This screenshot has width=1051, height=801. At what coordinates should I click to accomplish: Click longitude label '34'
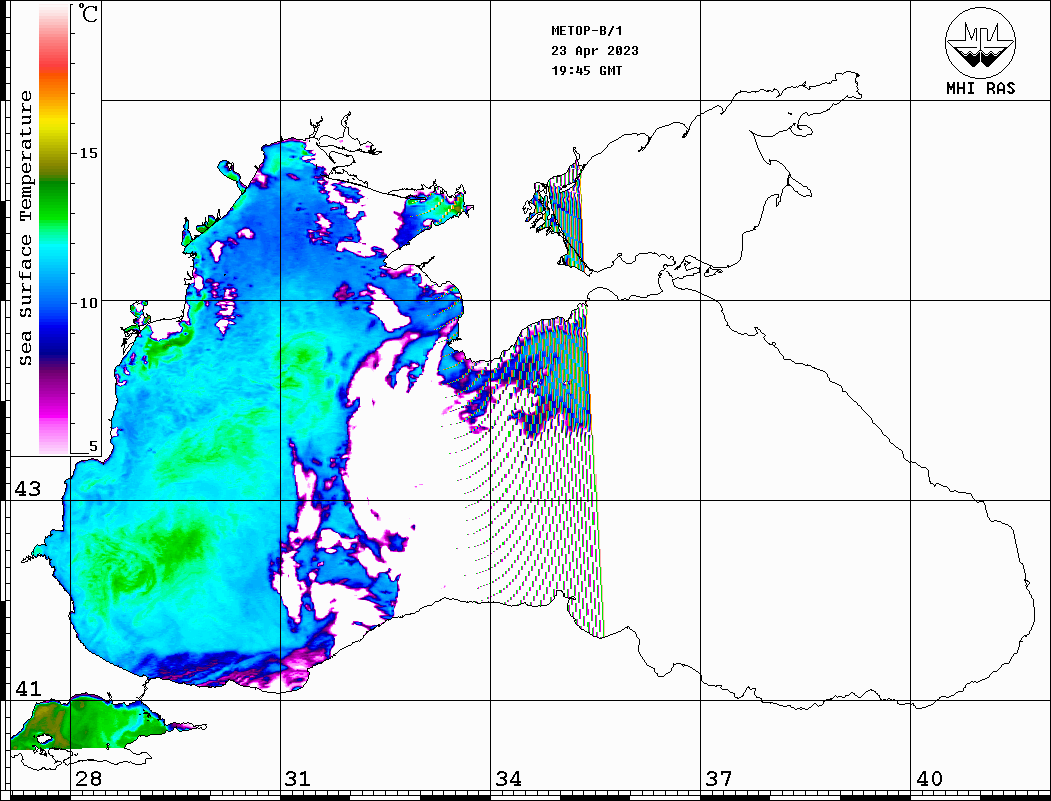(508, 779)
